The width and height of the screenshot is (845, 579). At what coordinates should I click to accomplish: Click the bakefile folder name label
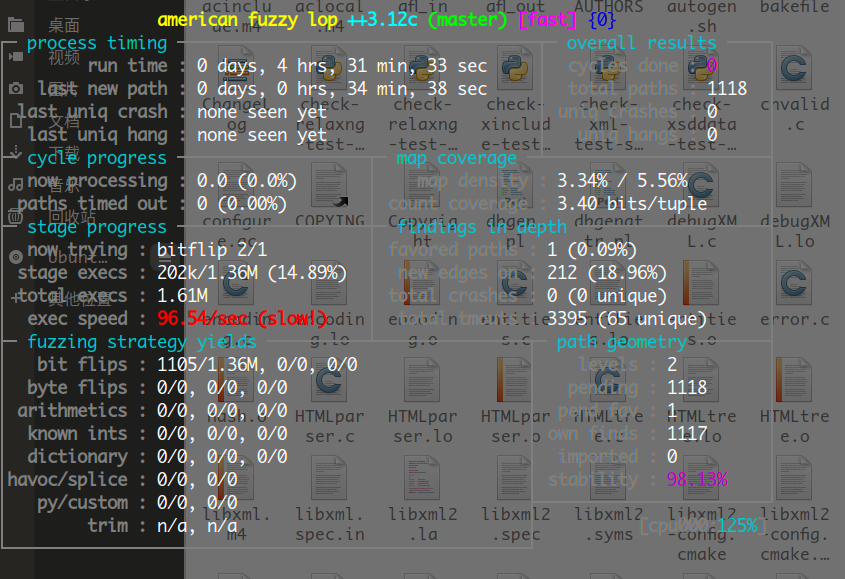click(x=795, y=6)
